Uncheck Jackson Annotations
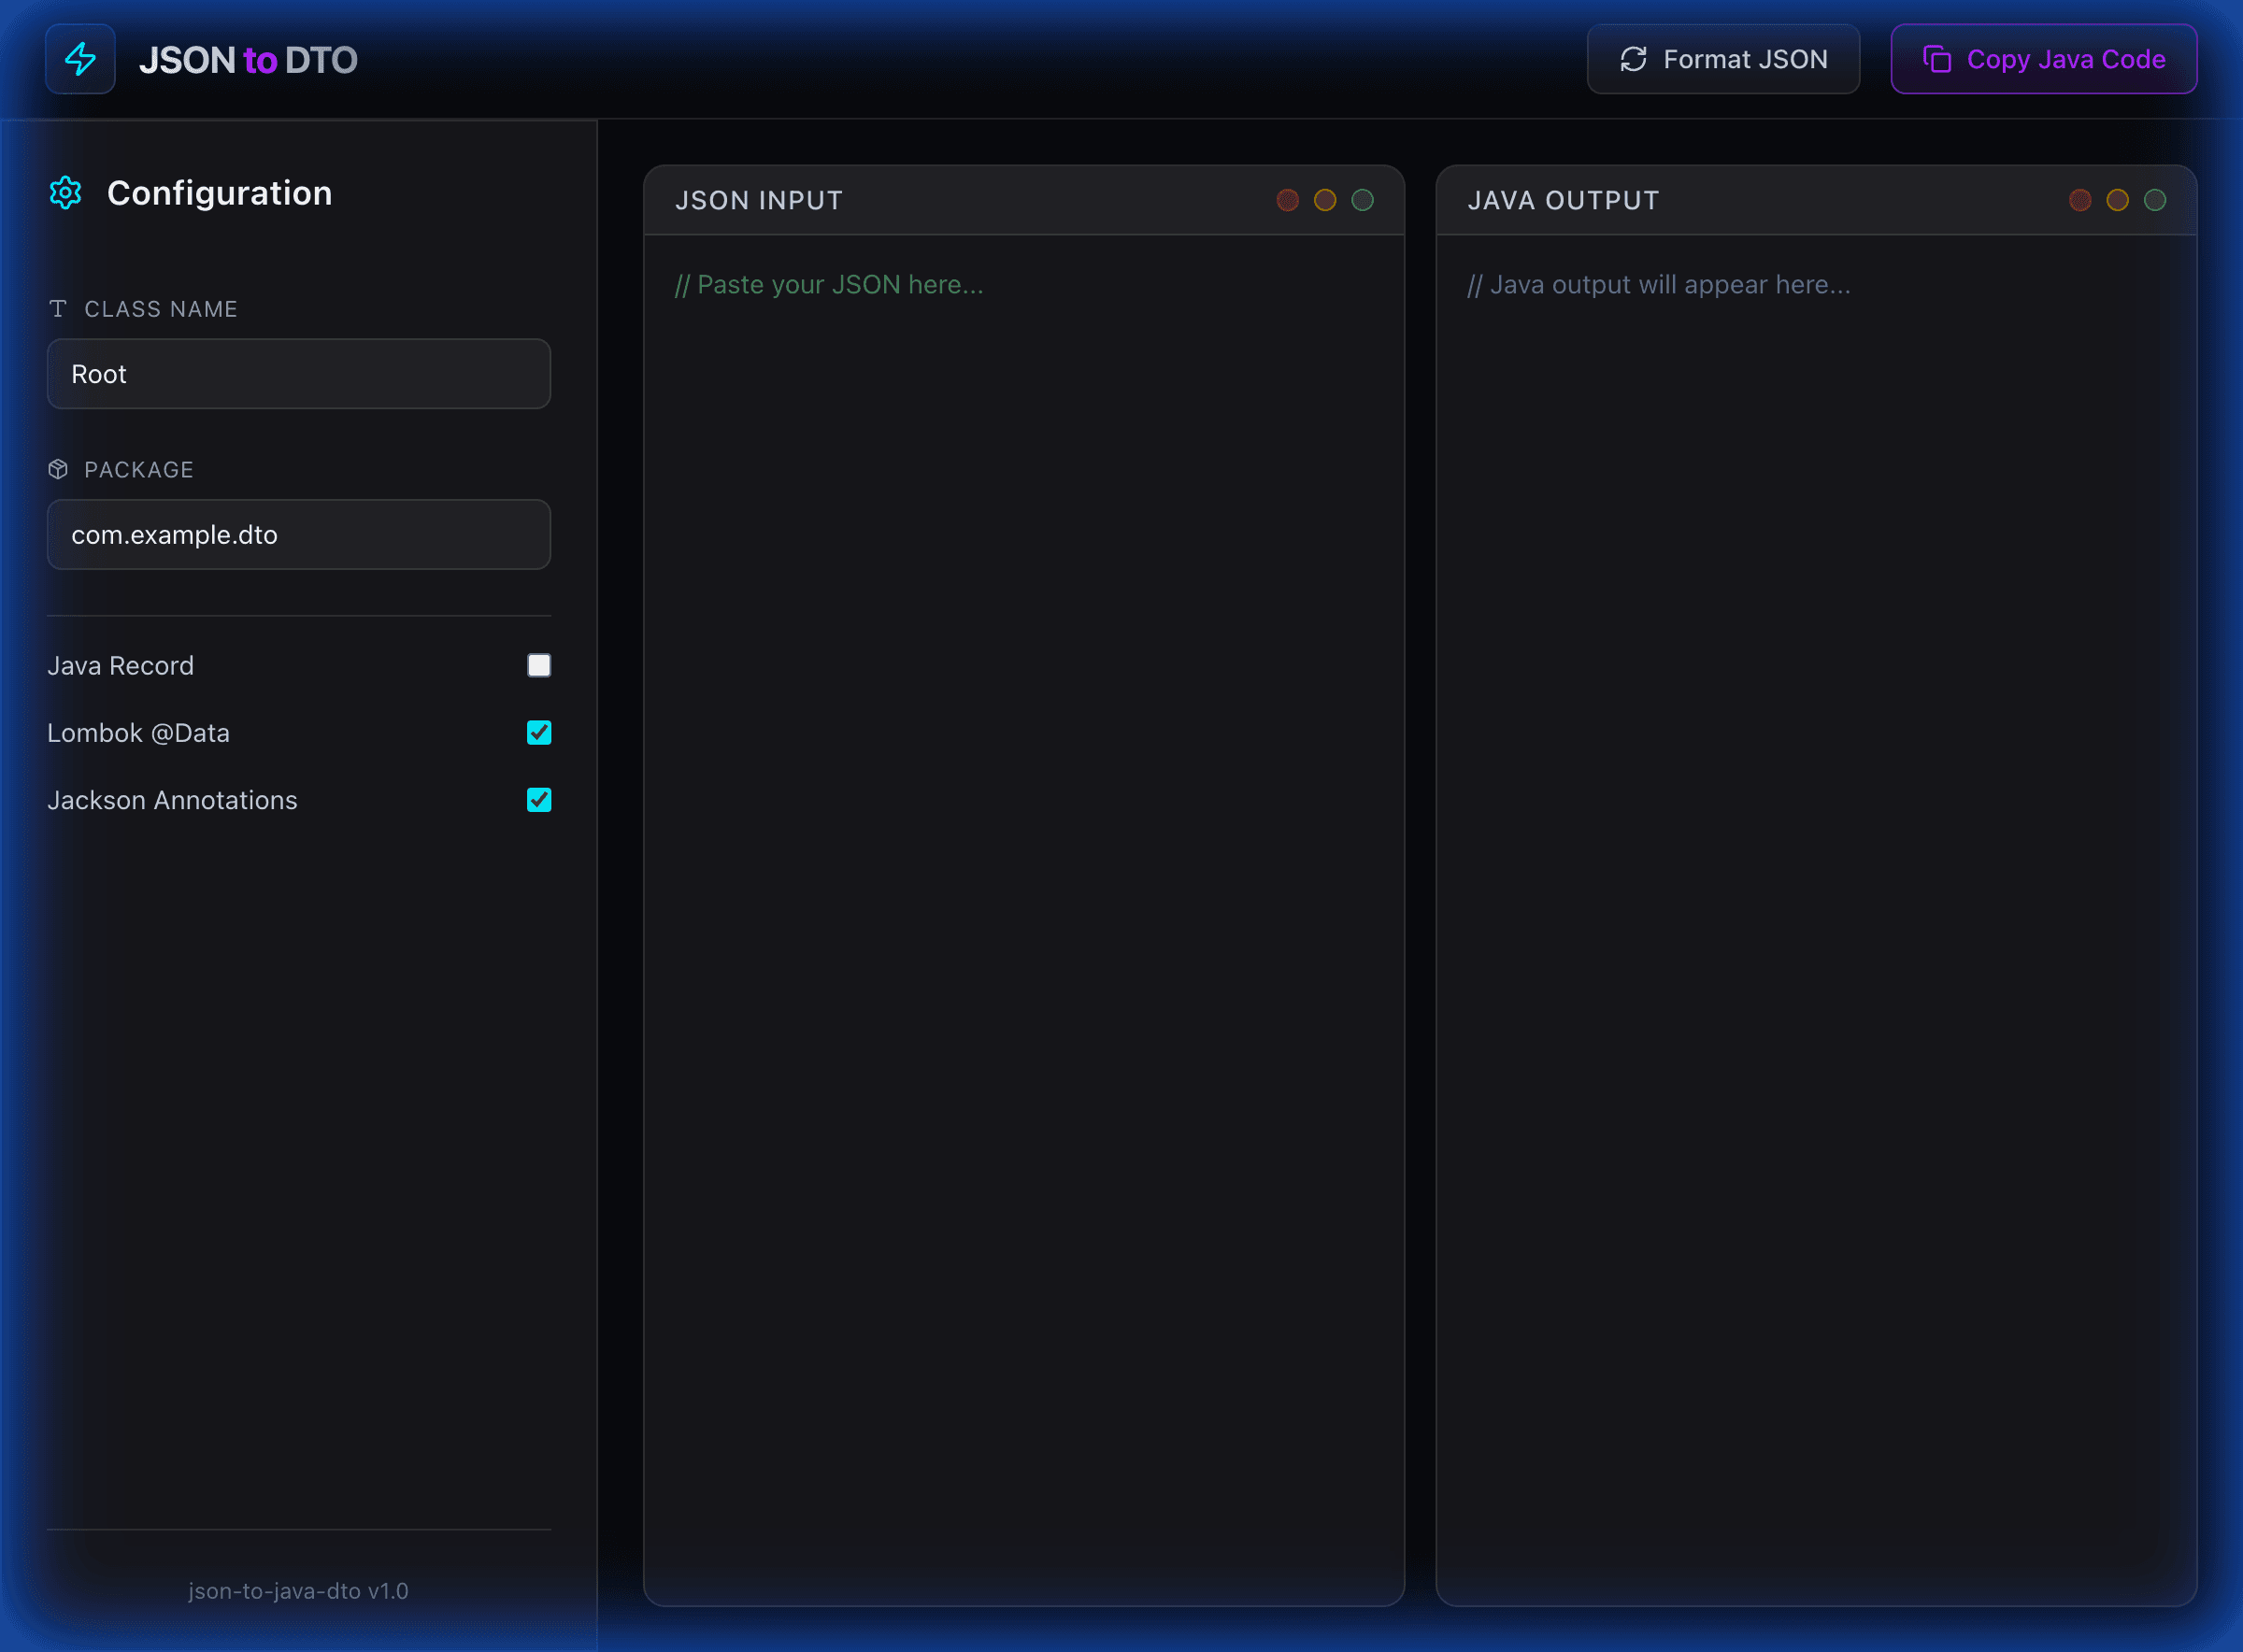The height and width of the screenshot is (1652, 2243). (x=538, y=799)
